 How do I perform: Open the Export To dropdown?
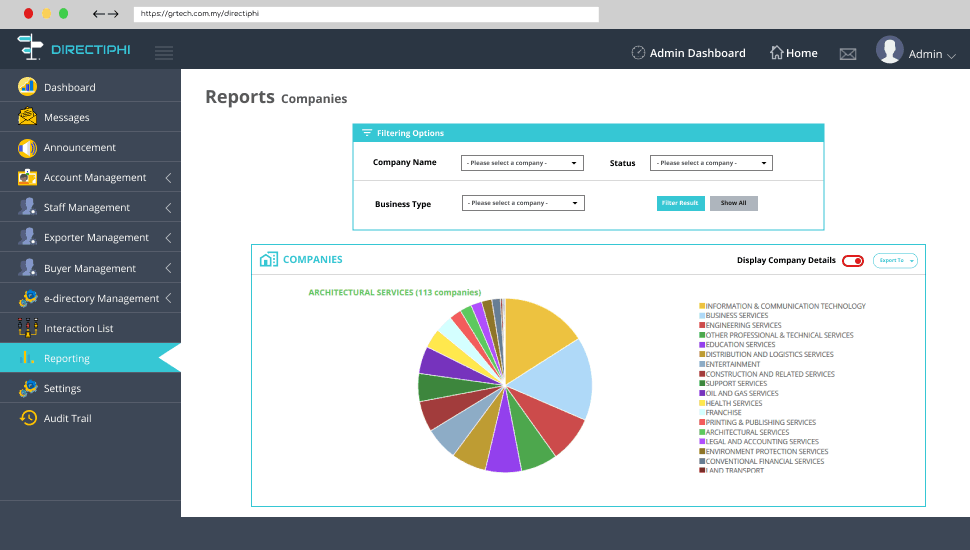(895, 260)
